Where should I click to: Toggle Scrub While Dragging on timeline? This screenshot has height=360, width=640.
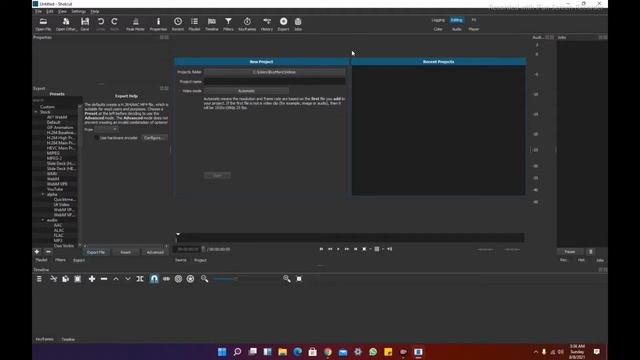click(x=166, y=279)
